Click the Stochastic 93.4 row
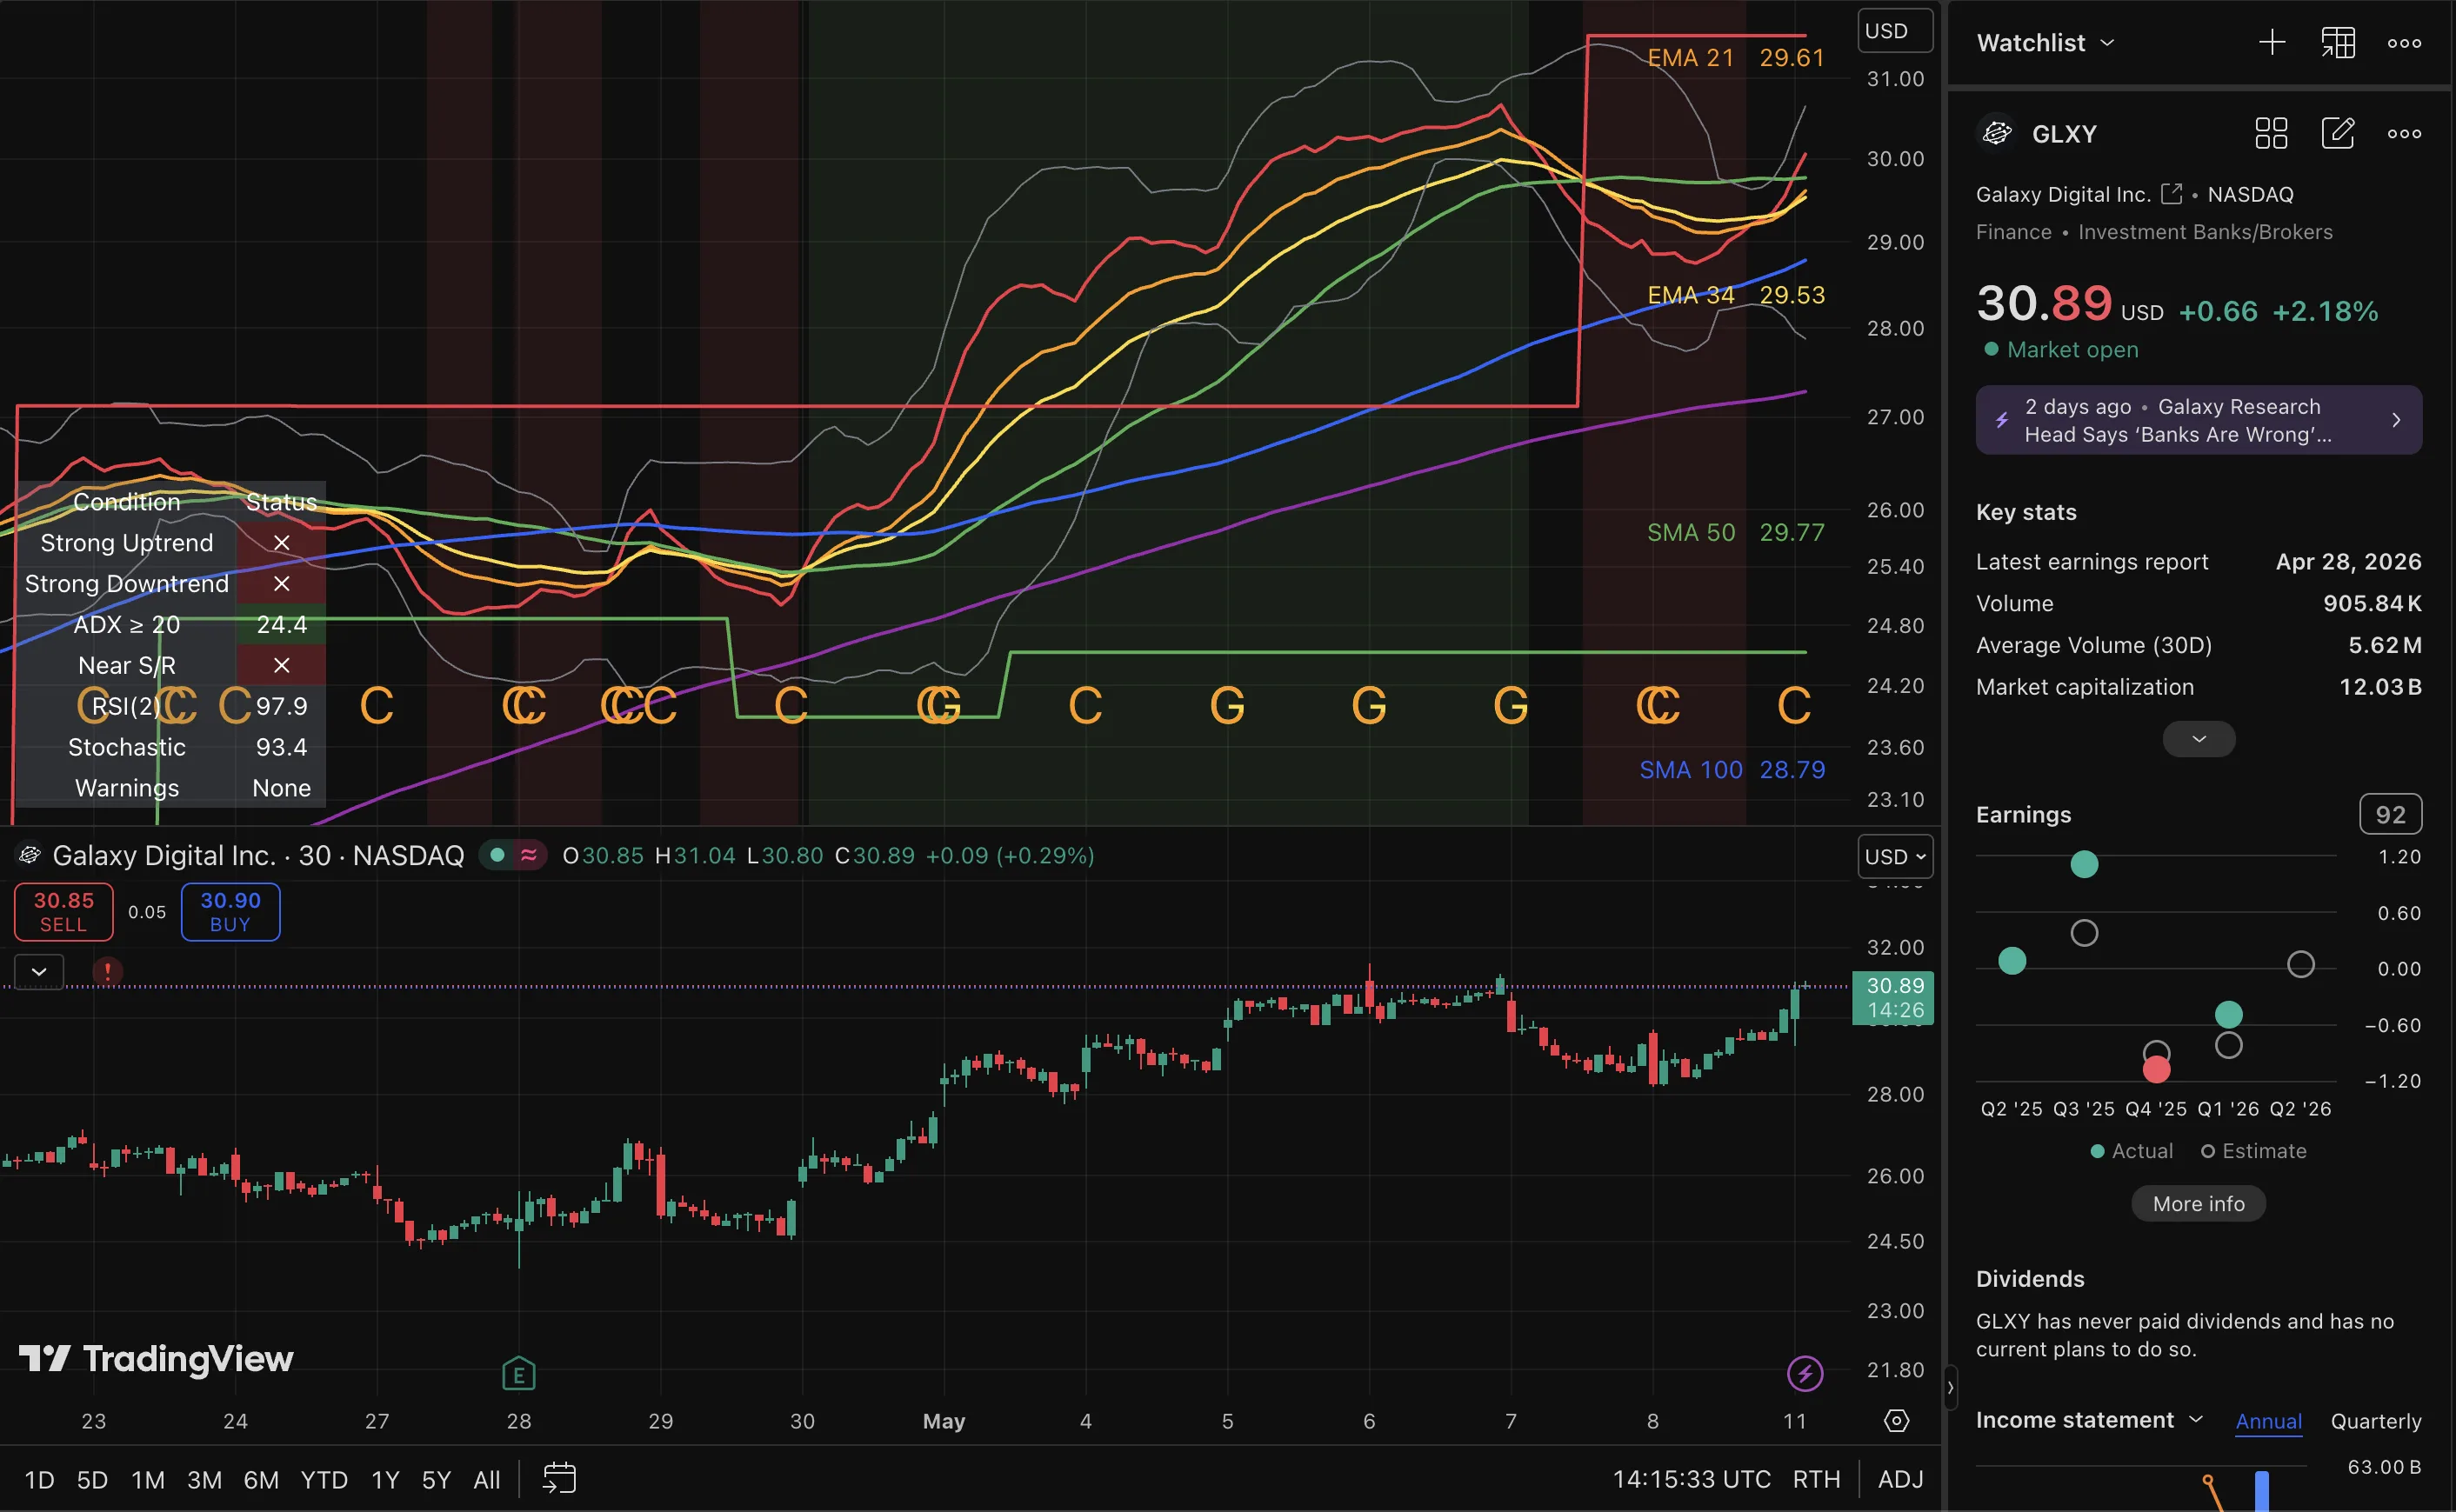 170,747
